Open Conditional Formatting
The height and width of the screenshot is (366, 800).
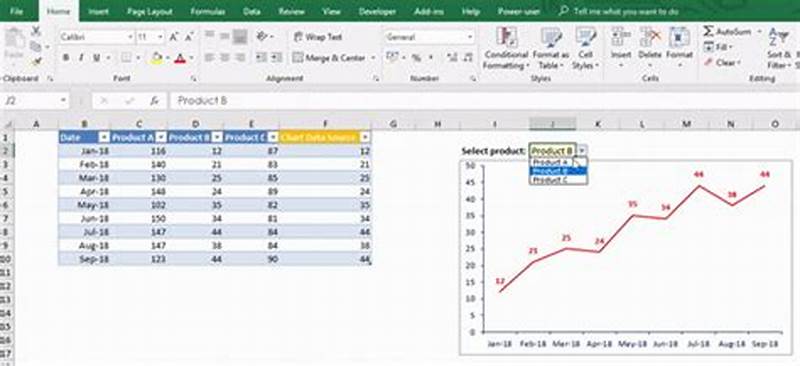point(506,48)
